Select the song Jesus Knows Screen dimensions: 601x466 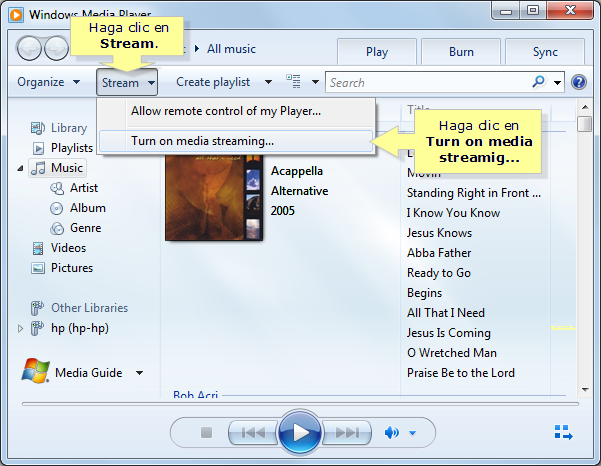[439, 233]
